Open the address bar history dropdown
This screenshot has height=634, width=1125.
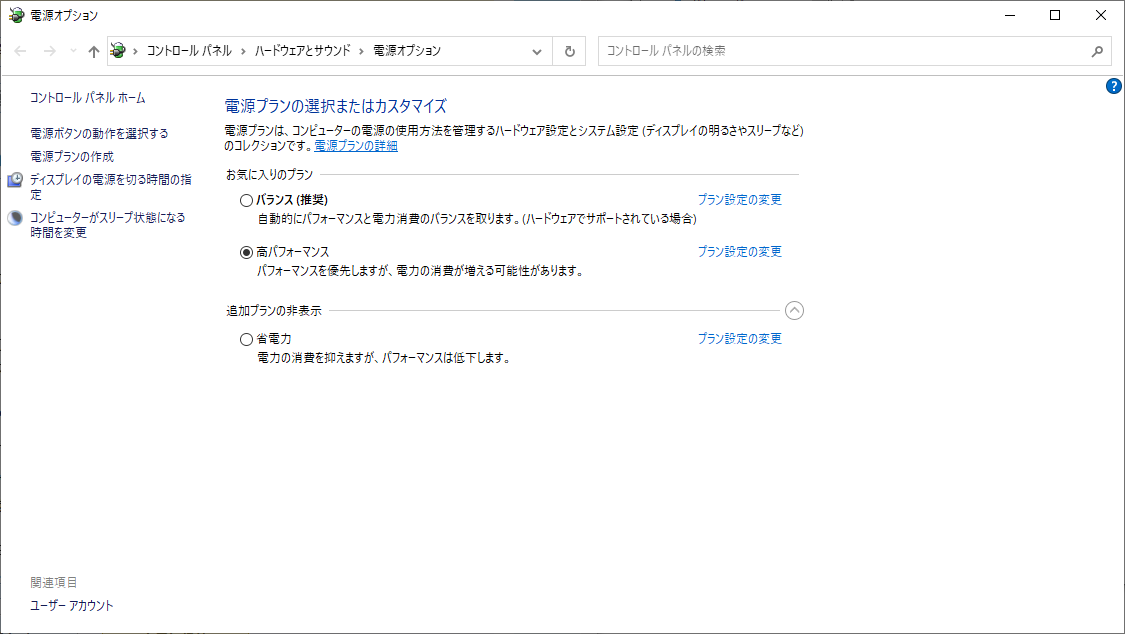(x=537, y=51)
